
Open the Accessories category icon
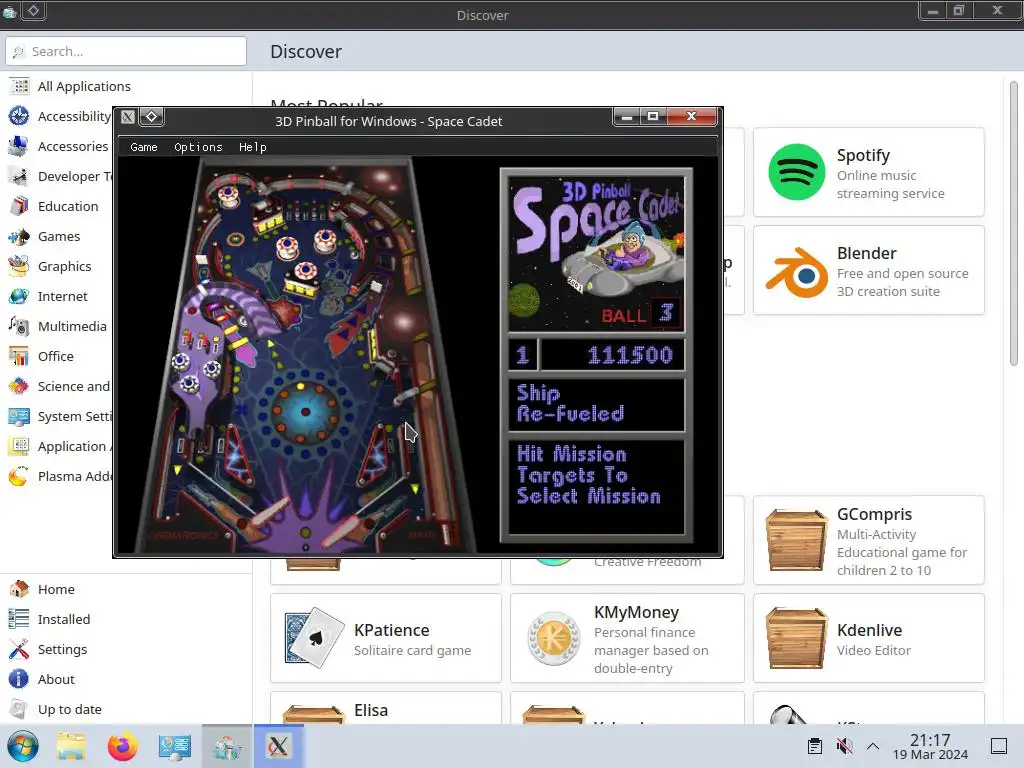pyautogui.click(x=19, y=146)
